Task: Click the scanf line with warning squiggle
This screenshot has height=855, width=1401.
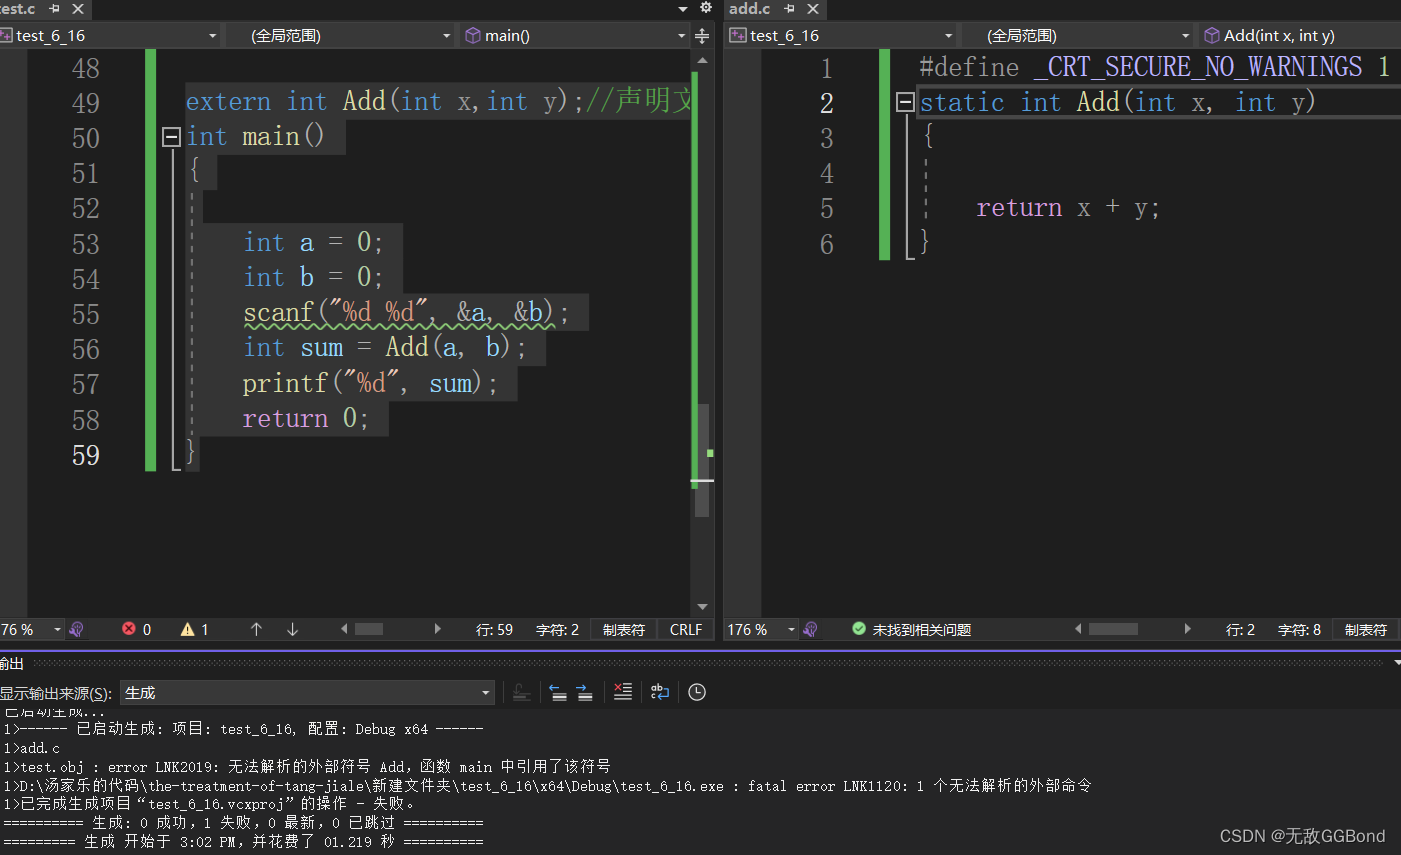Action: click(407, 313)
